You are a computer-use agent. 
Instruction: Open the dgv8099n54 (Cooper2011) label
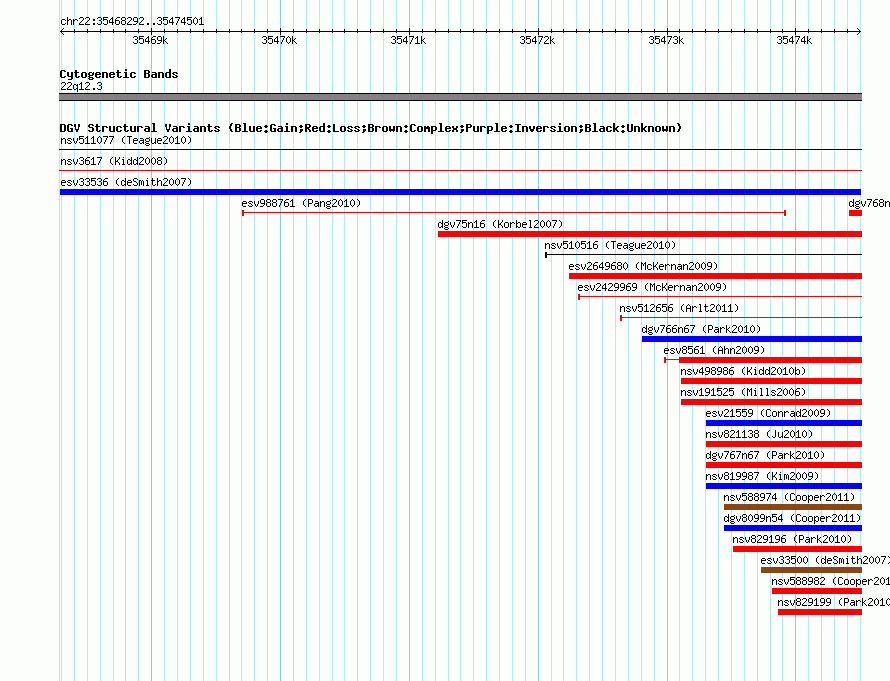click(792, 518)
